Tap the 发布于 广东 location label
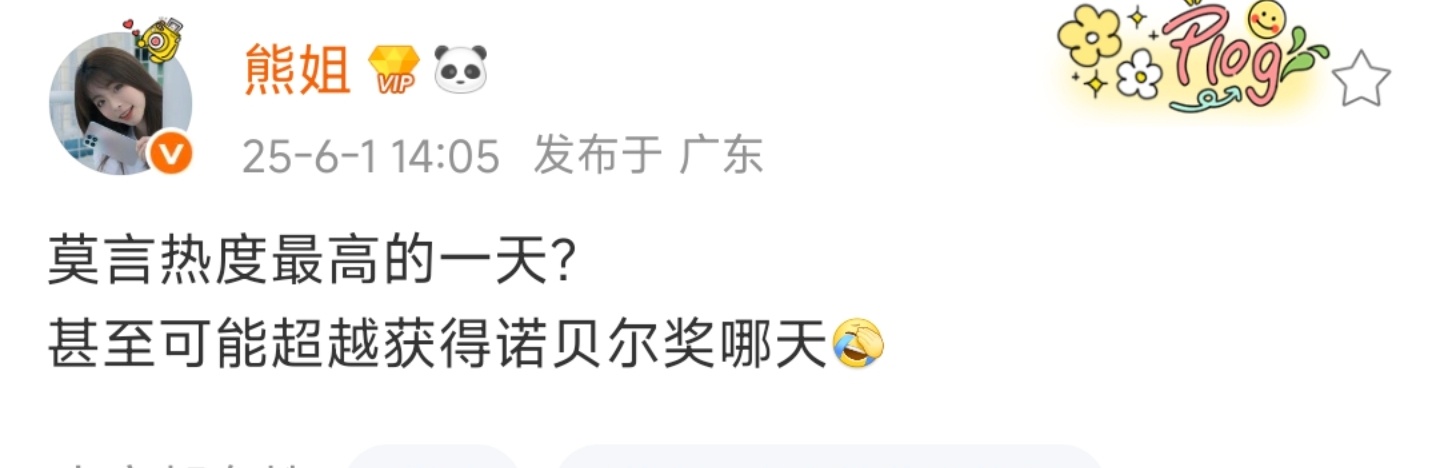This screenshot has height=468, width=1440. [x=648, y=155]
